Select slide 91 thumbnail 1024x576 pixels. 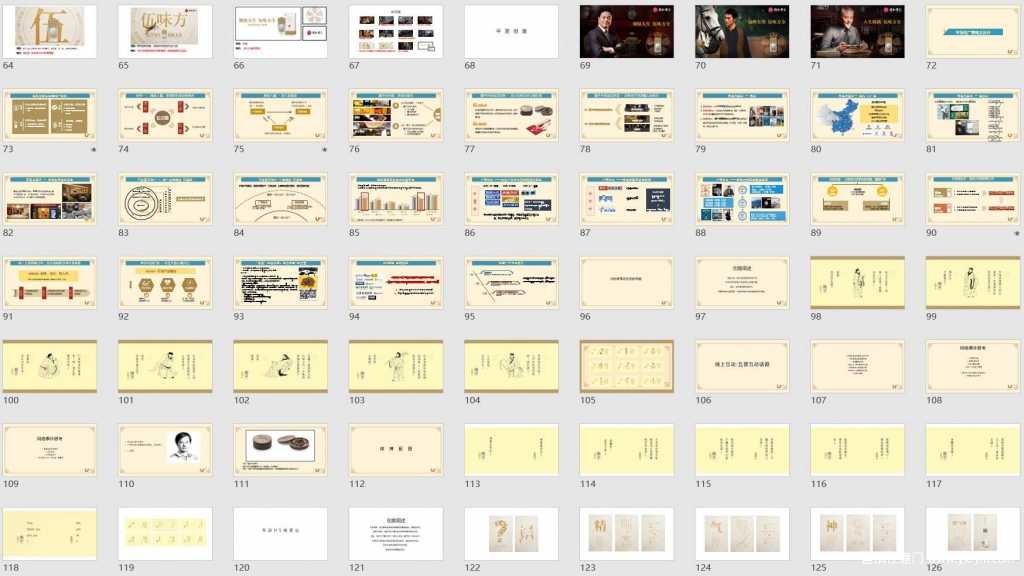tap(50, 283)
